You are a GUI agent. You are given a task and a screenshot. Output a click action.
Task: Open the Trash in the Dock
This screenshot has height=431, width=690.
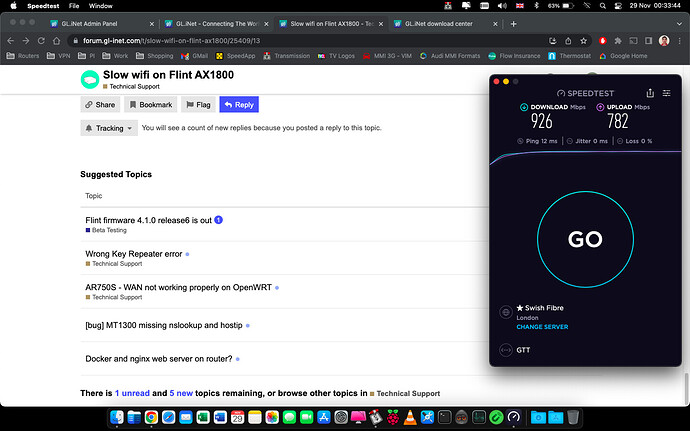pyautogui.click(x=573, y=416)
